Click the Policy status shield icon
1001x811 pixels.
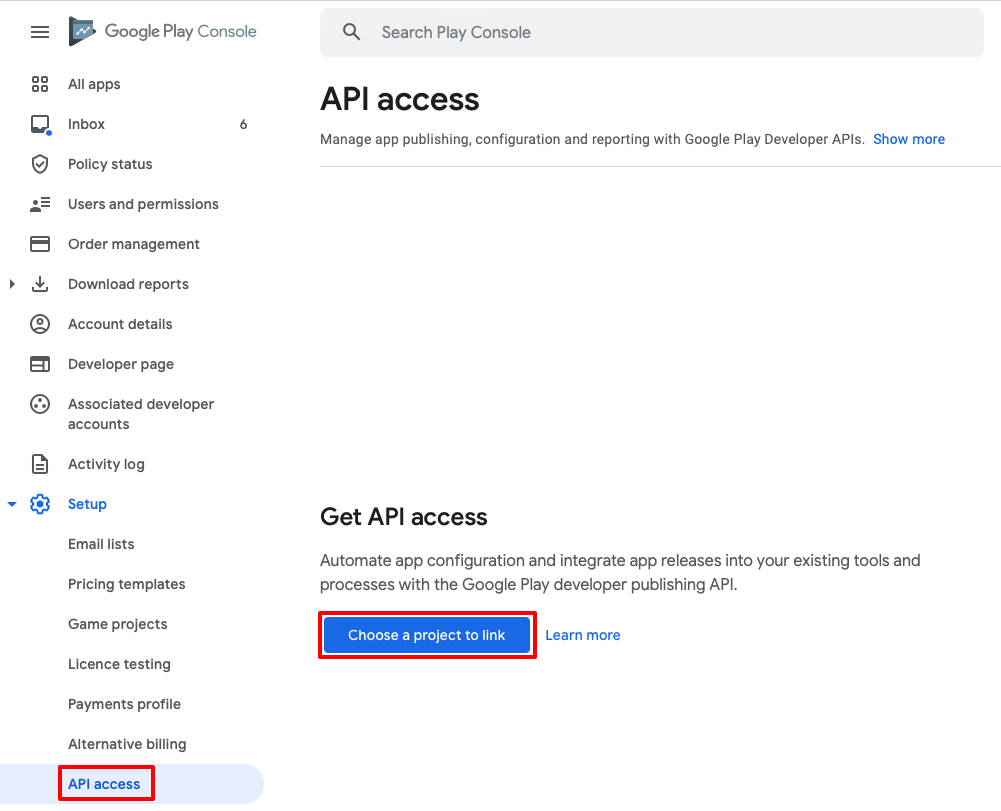tap(39, 164)
